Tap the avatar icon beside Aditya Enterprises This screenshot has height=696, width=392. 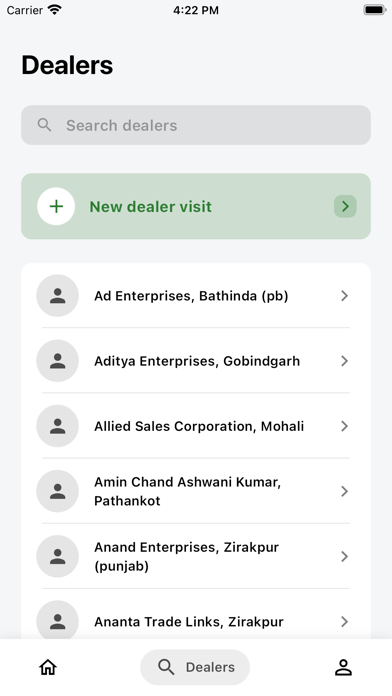coord(57,361)
